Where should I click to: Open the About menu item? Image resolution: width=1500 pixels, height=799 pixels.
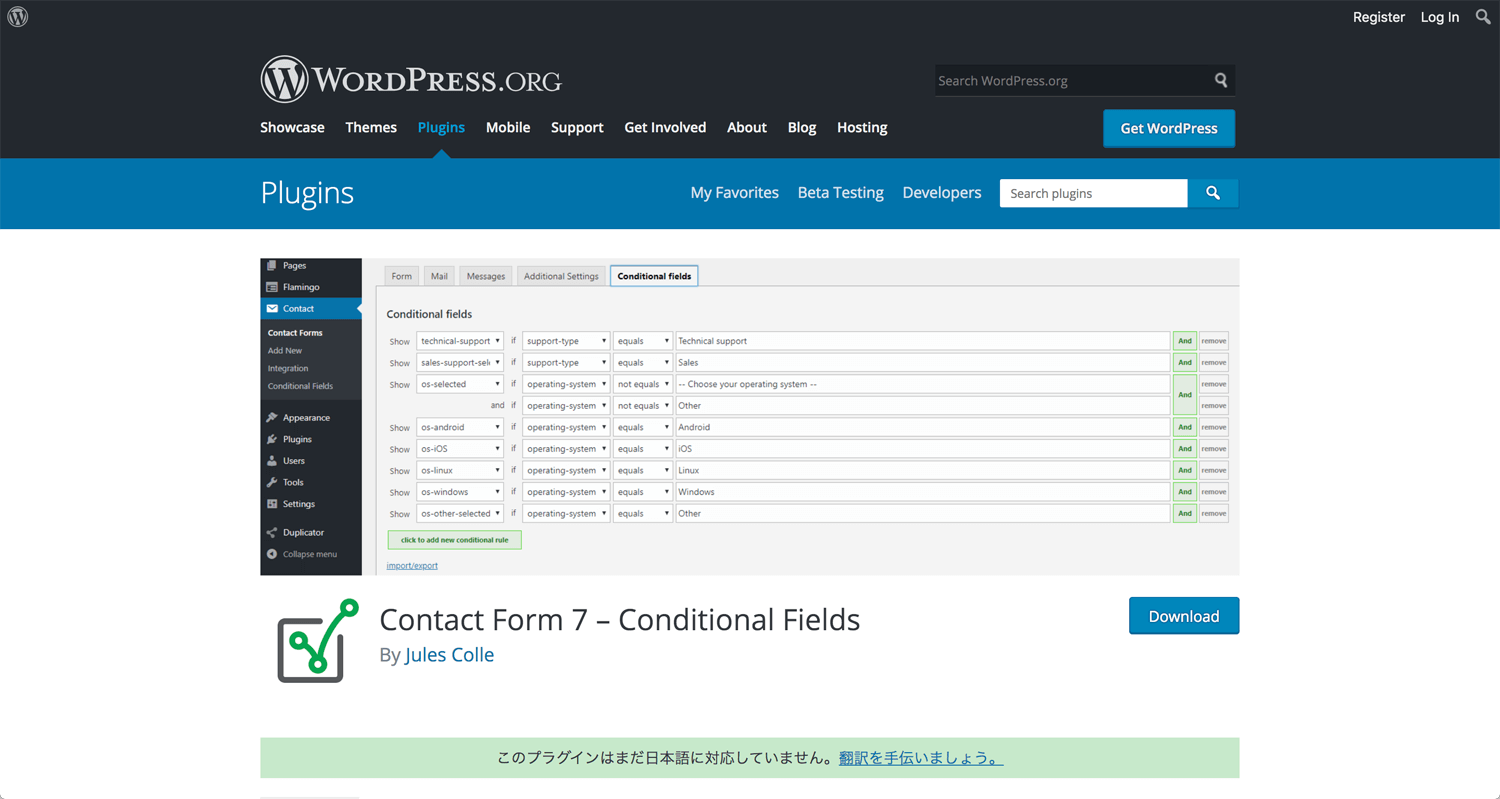[x=747, y=127]
